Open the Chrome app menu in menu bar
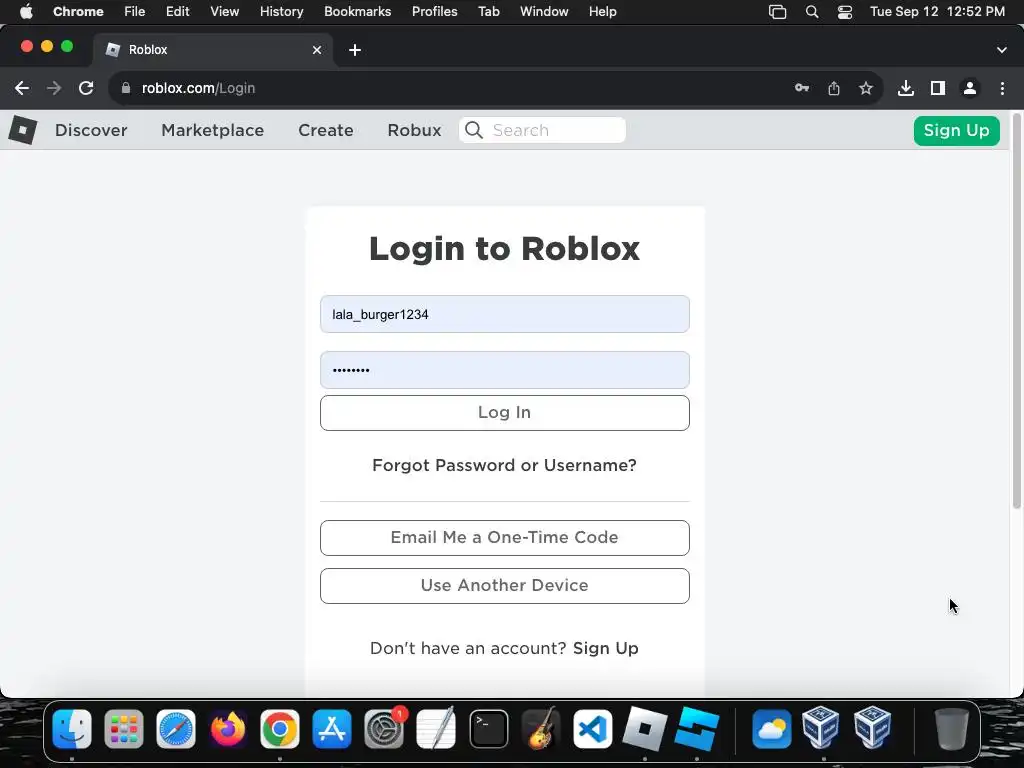The width and height of the screenshot is (1024, 768). click(78, 12)
